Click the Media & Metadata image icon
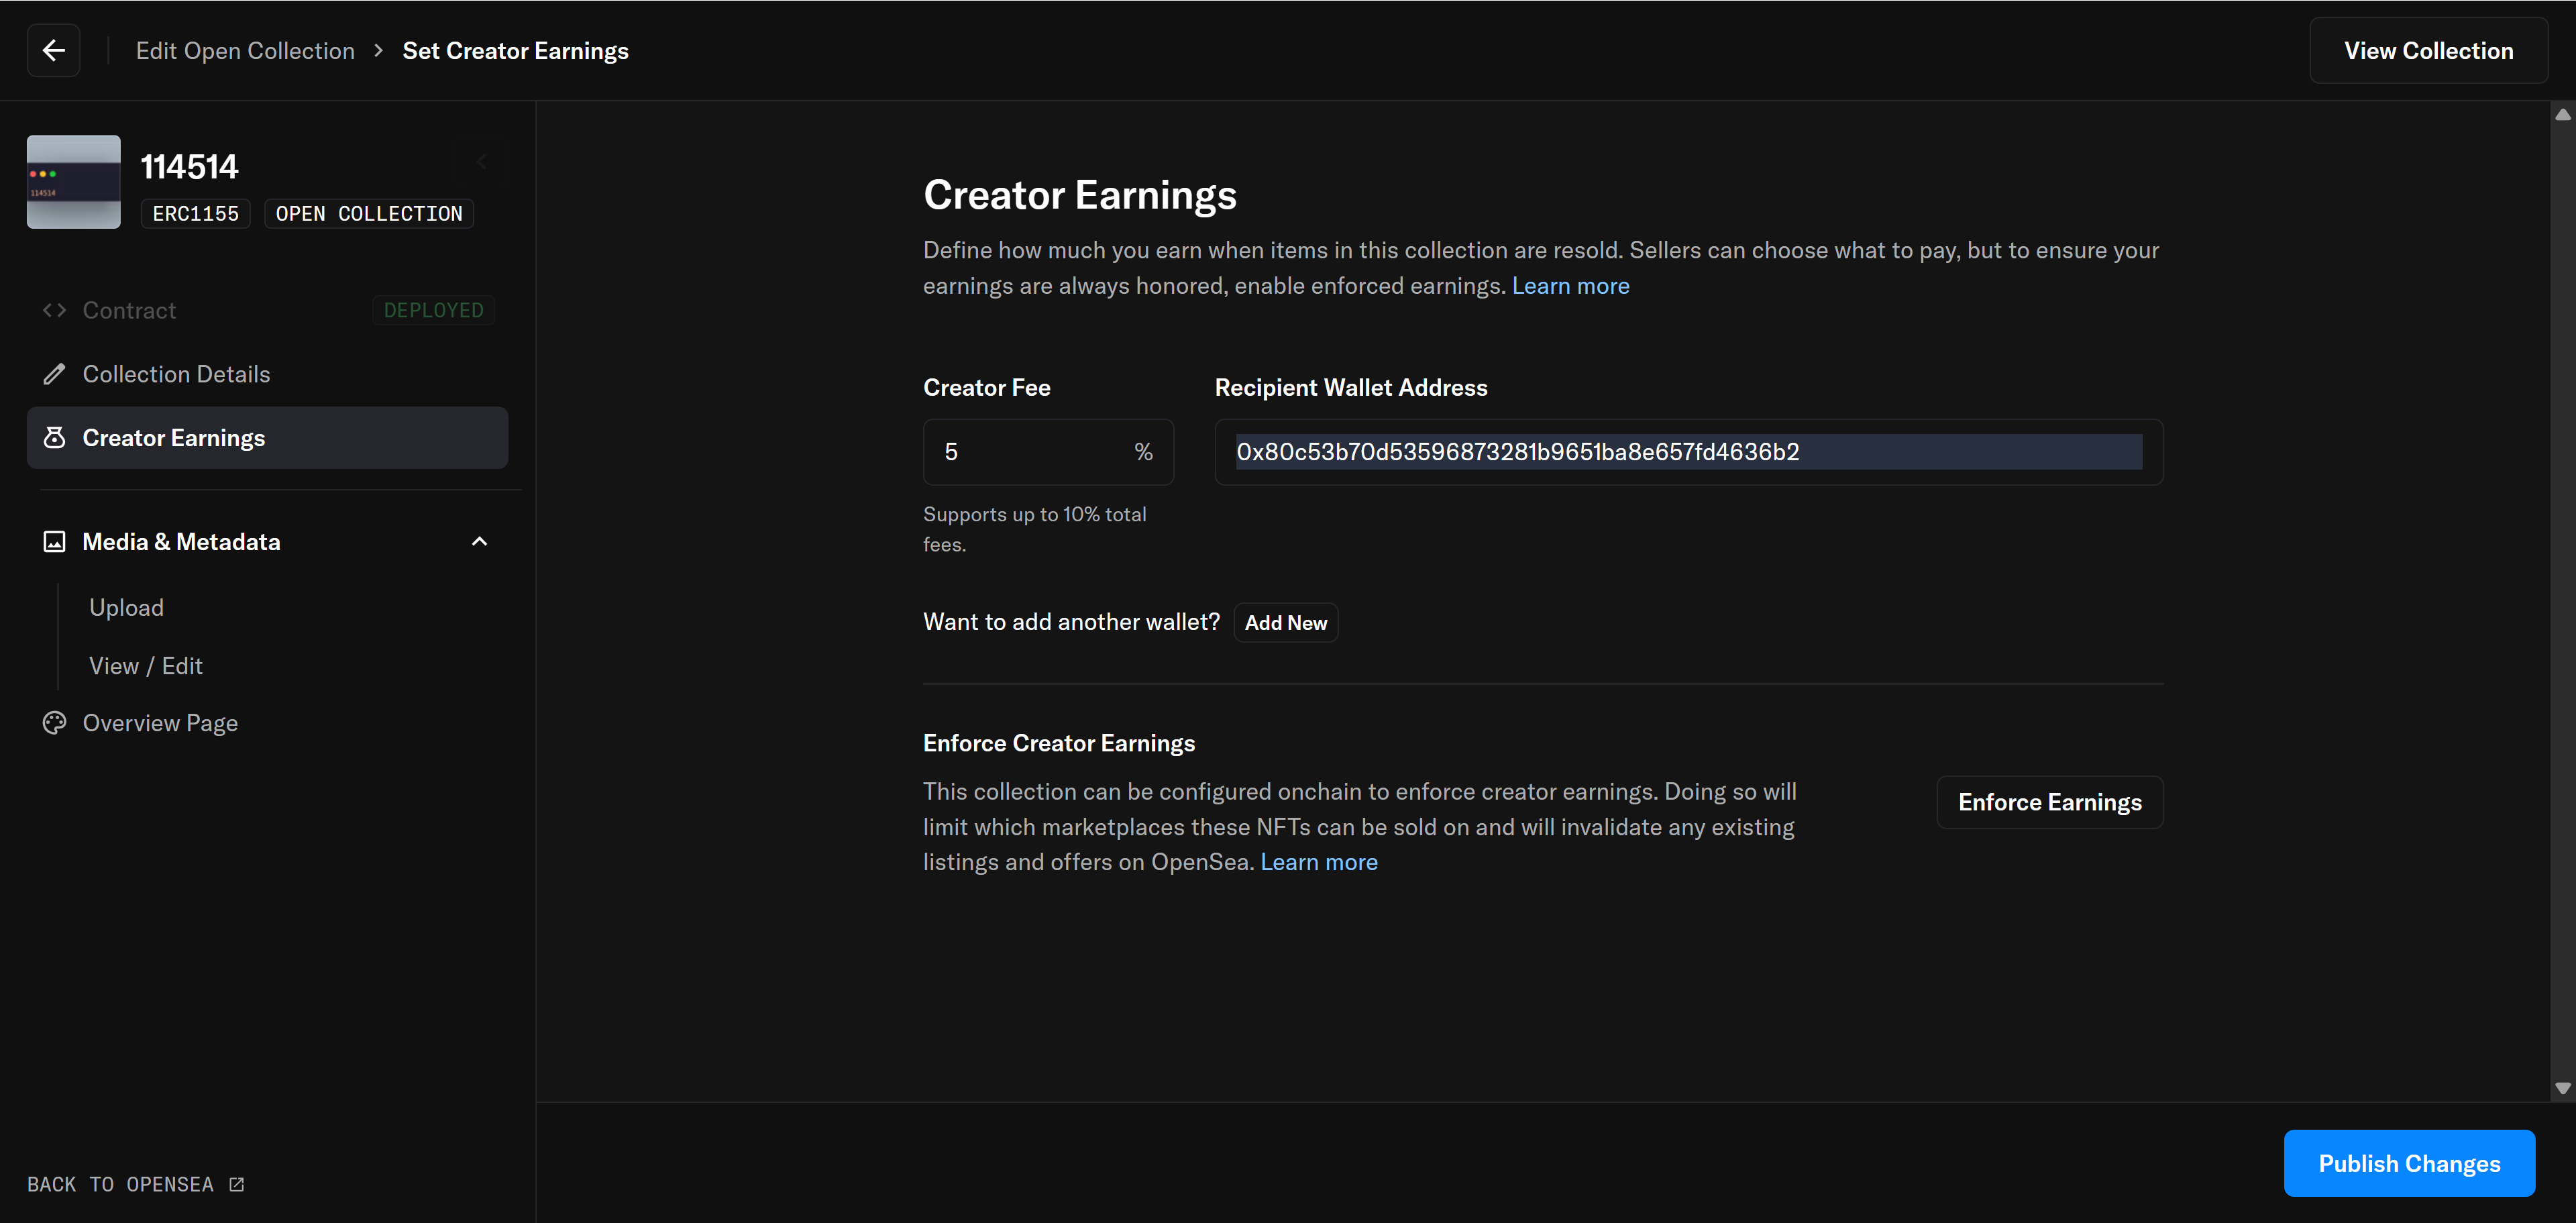Screen dimensions: 2576x1223 (x=54, y=542)
